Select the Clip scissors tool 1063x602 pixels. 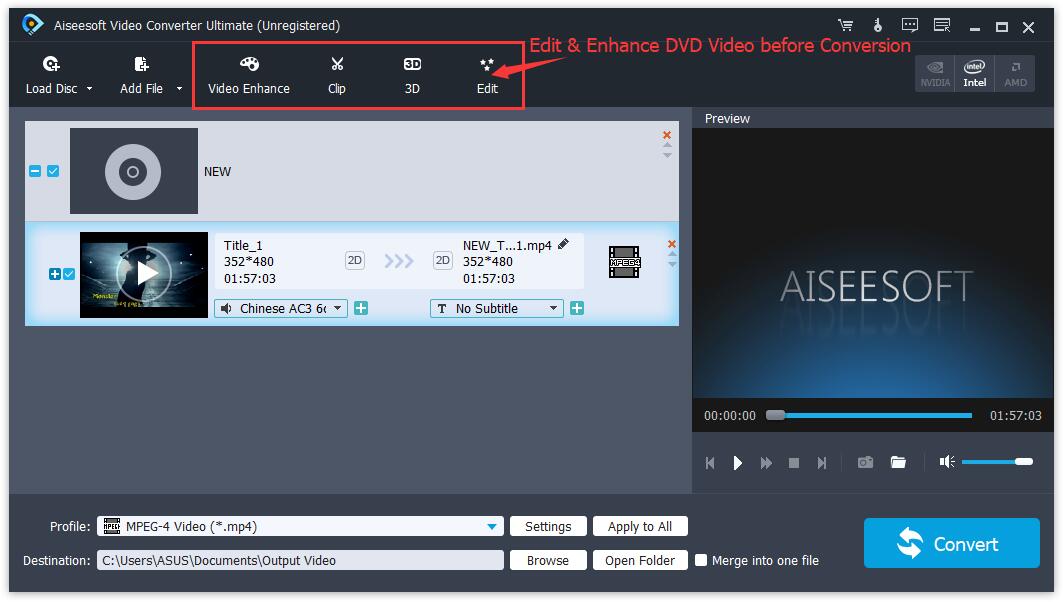[x=337, y=75]
